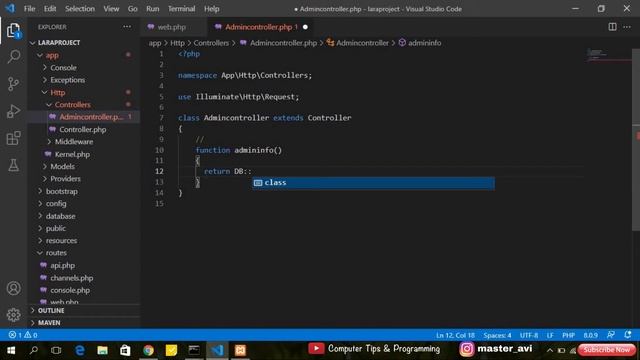Click Ln 12, Col 18 status entry
Screen dimensions: 640x360
[x=455, y=335]
